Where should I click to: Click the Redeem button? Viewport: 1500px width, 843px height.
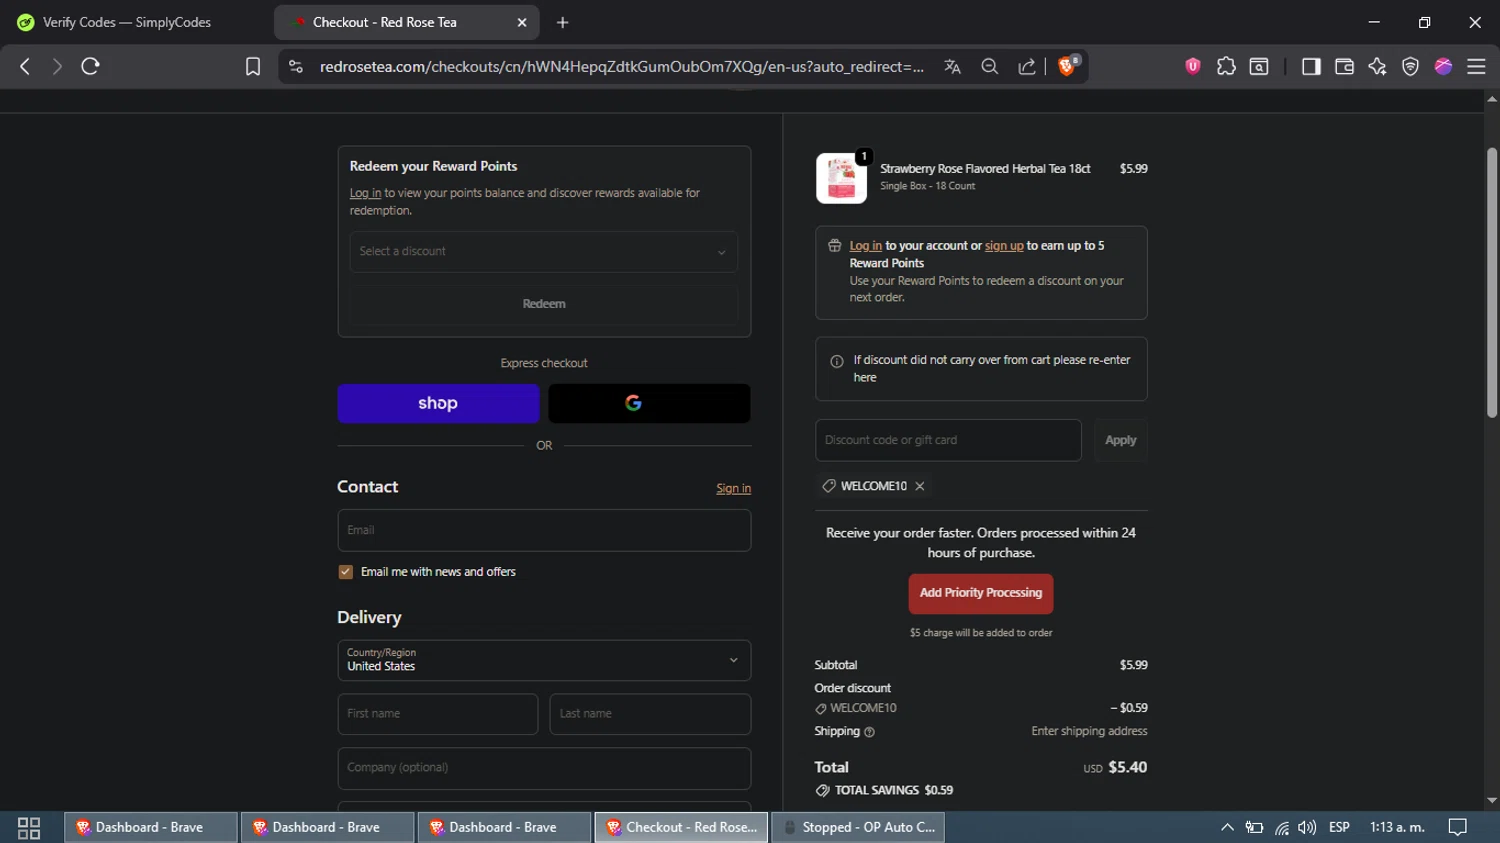[x=544, y=304]
